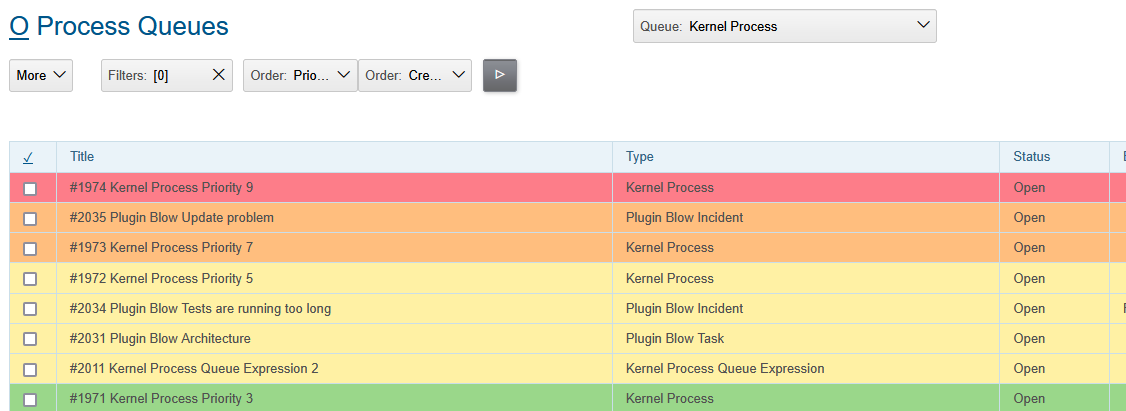Click the Status column header
Screen dimensions: 1126x411
point(1031,157)
